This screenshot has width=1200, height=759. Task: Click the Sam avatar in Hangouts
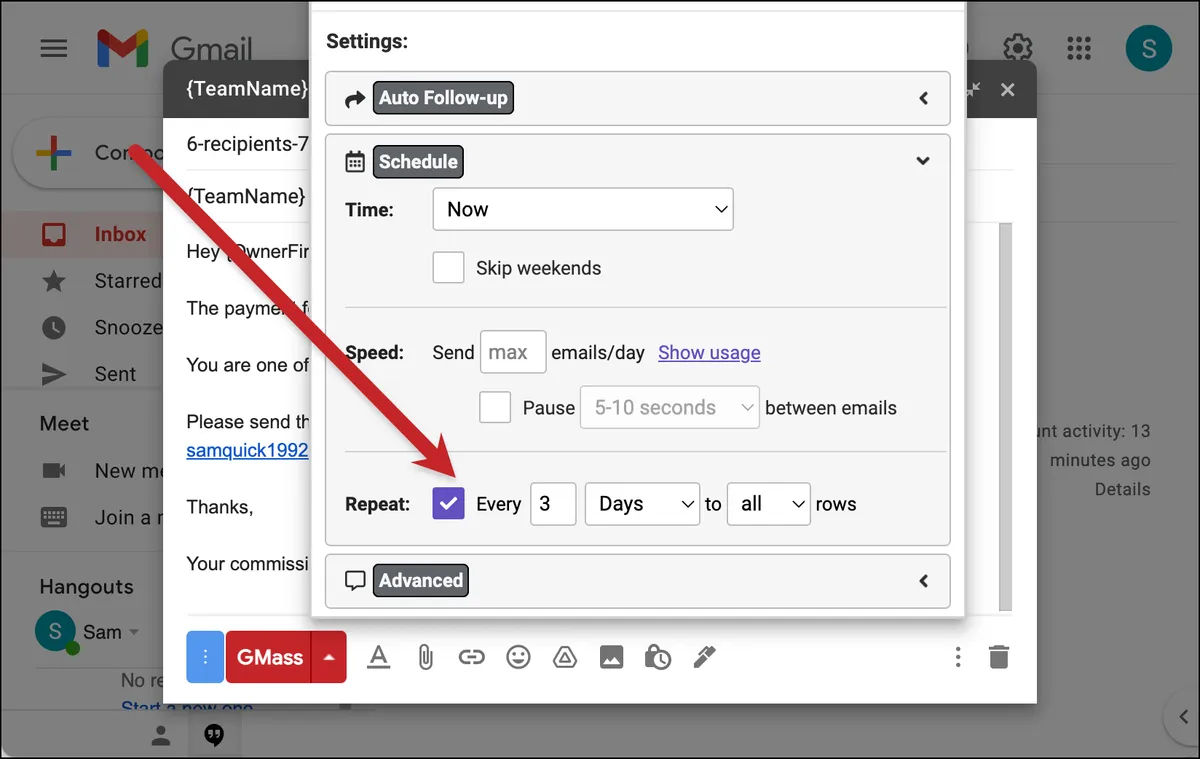[x=56, y=632]
